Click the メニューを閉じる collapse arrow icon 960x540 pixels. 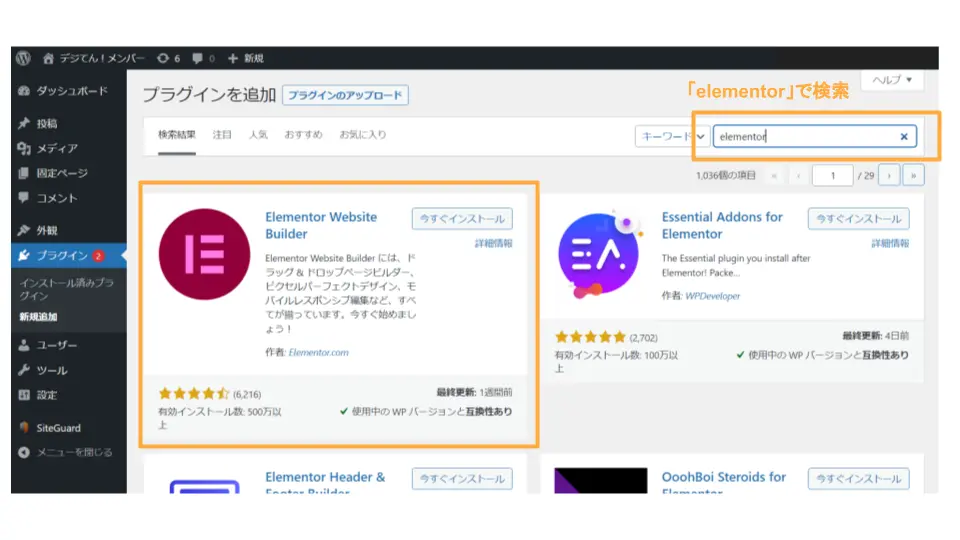(x=24, y=452)
